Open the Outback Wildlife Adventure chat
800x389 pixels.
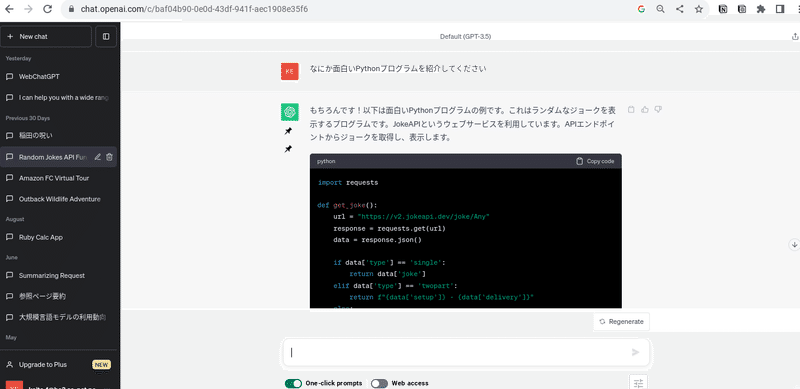(x=58, y=199)
